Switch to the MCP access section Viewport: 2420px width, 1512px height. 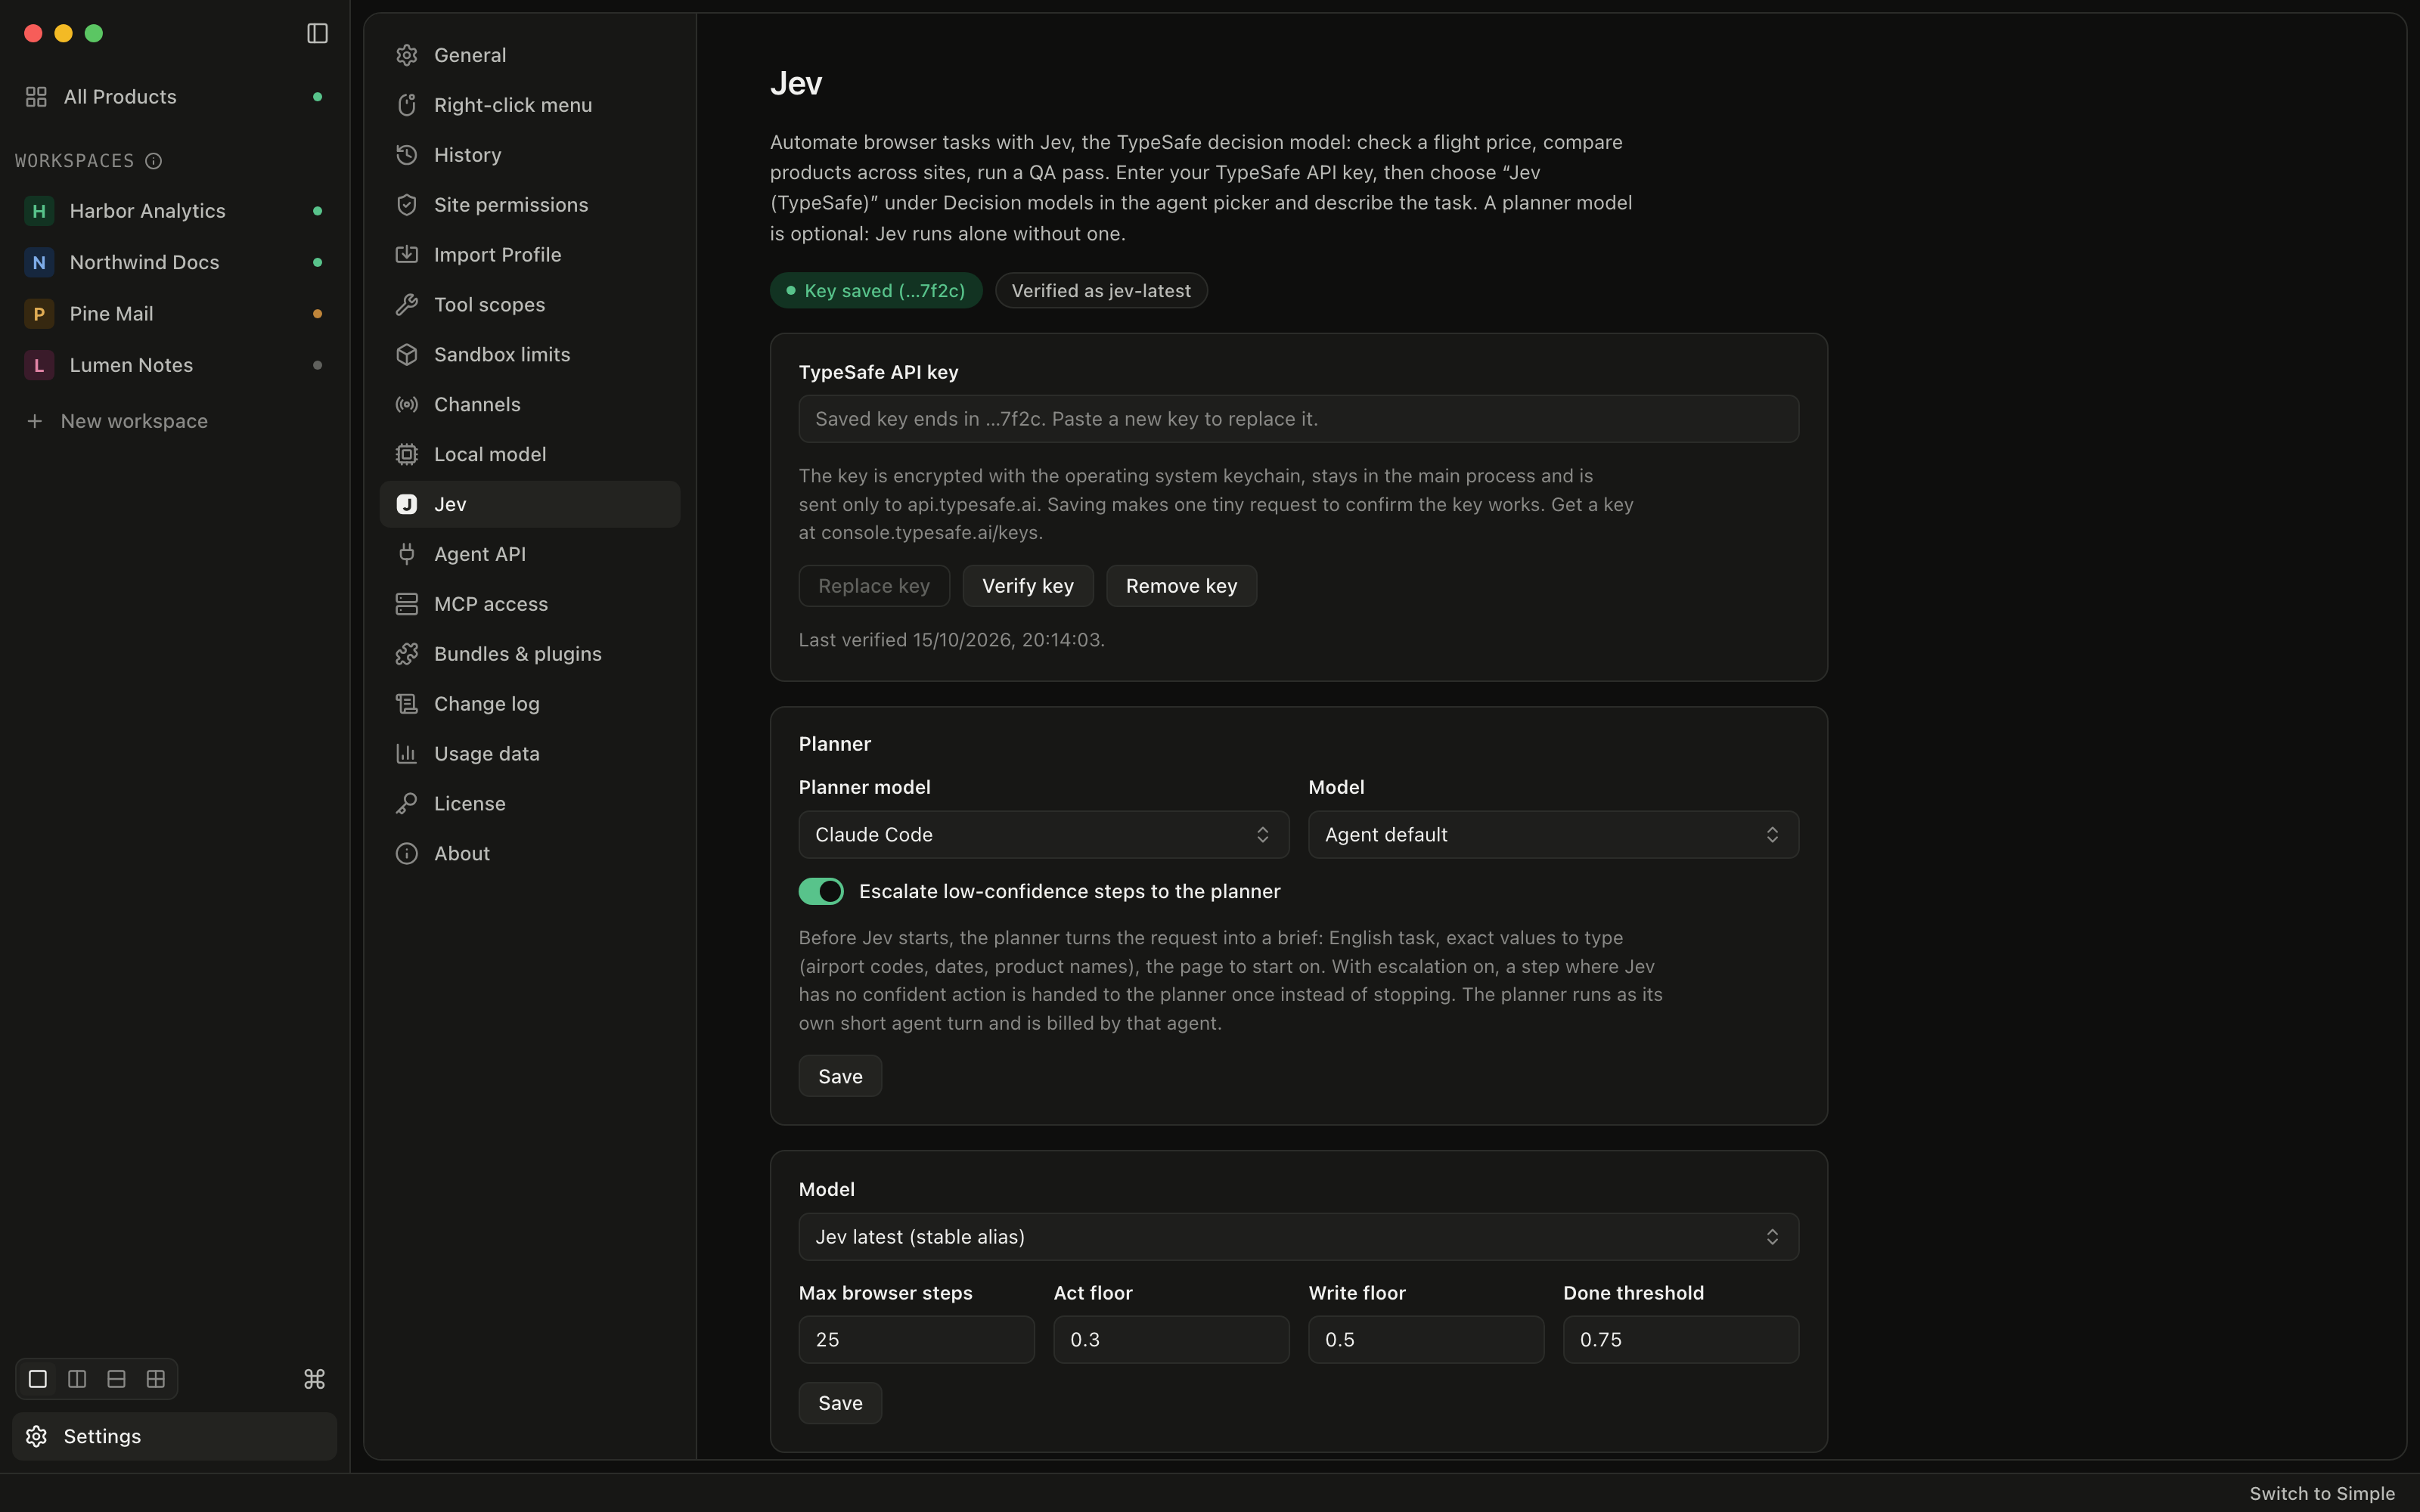pyautogui.click(x=530, y=604)
